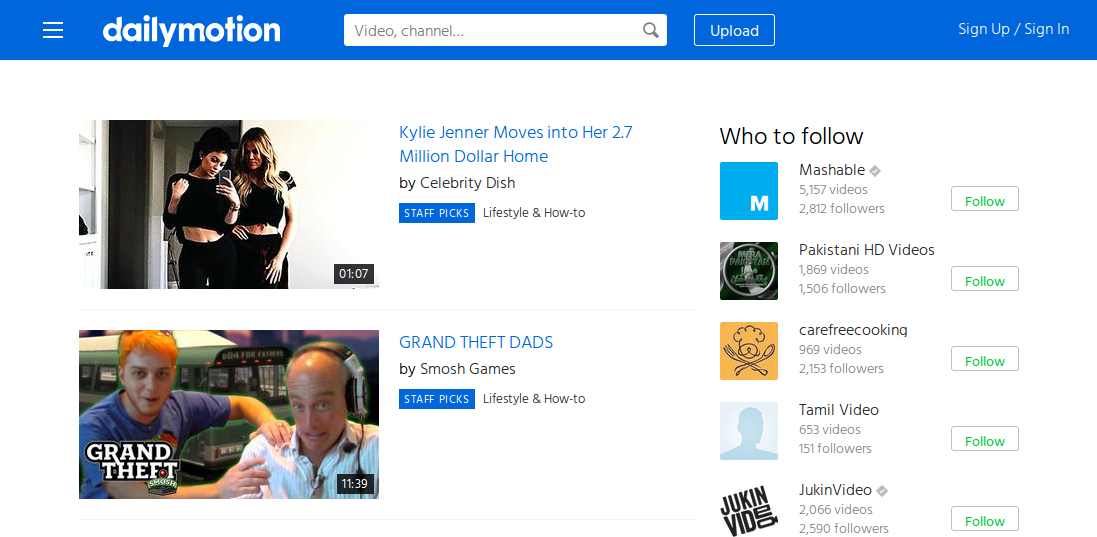Visit the Celebrity Dish channel
The width and height of the screenshot is (1097, 537).
467,182
